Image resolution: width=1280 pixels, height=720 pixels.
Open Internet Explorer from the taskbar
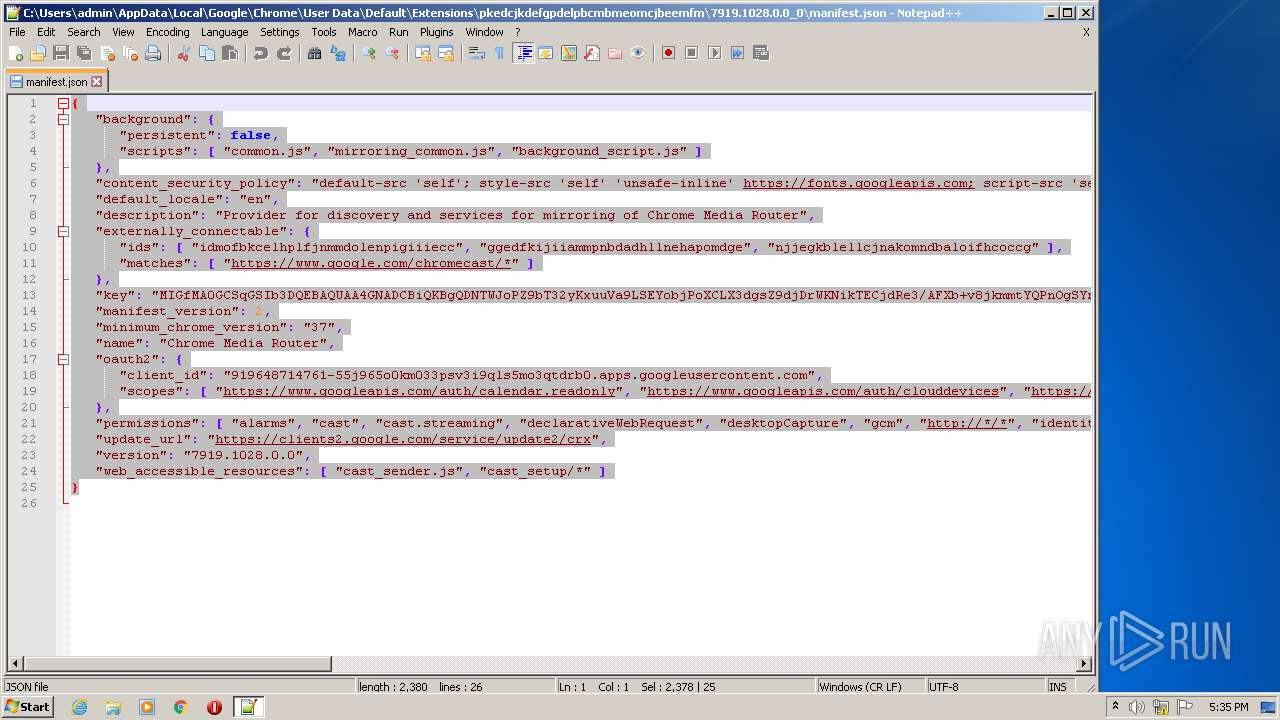[79, 707]
